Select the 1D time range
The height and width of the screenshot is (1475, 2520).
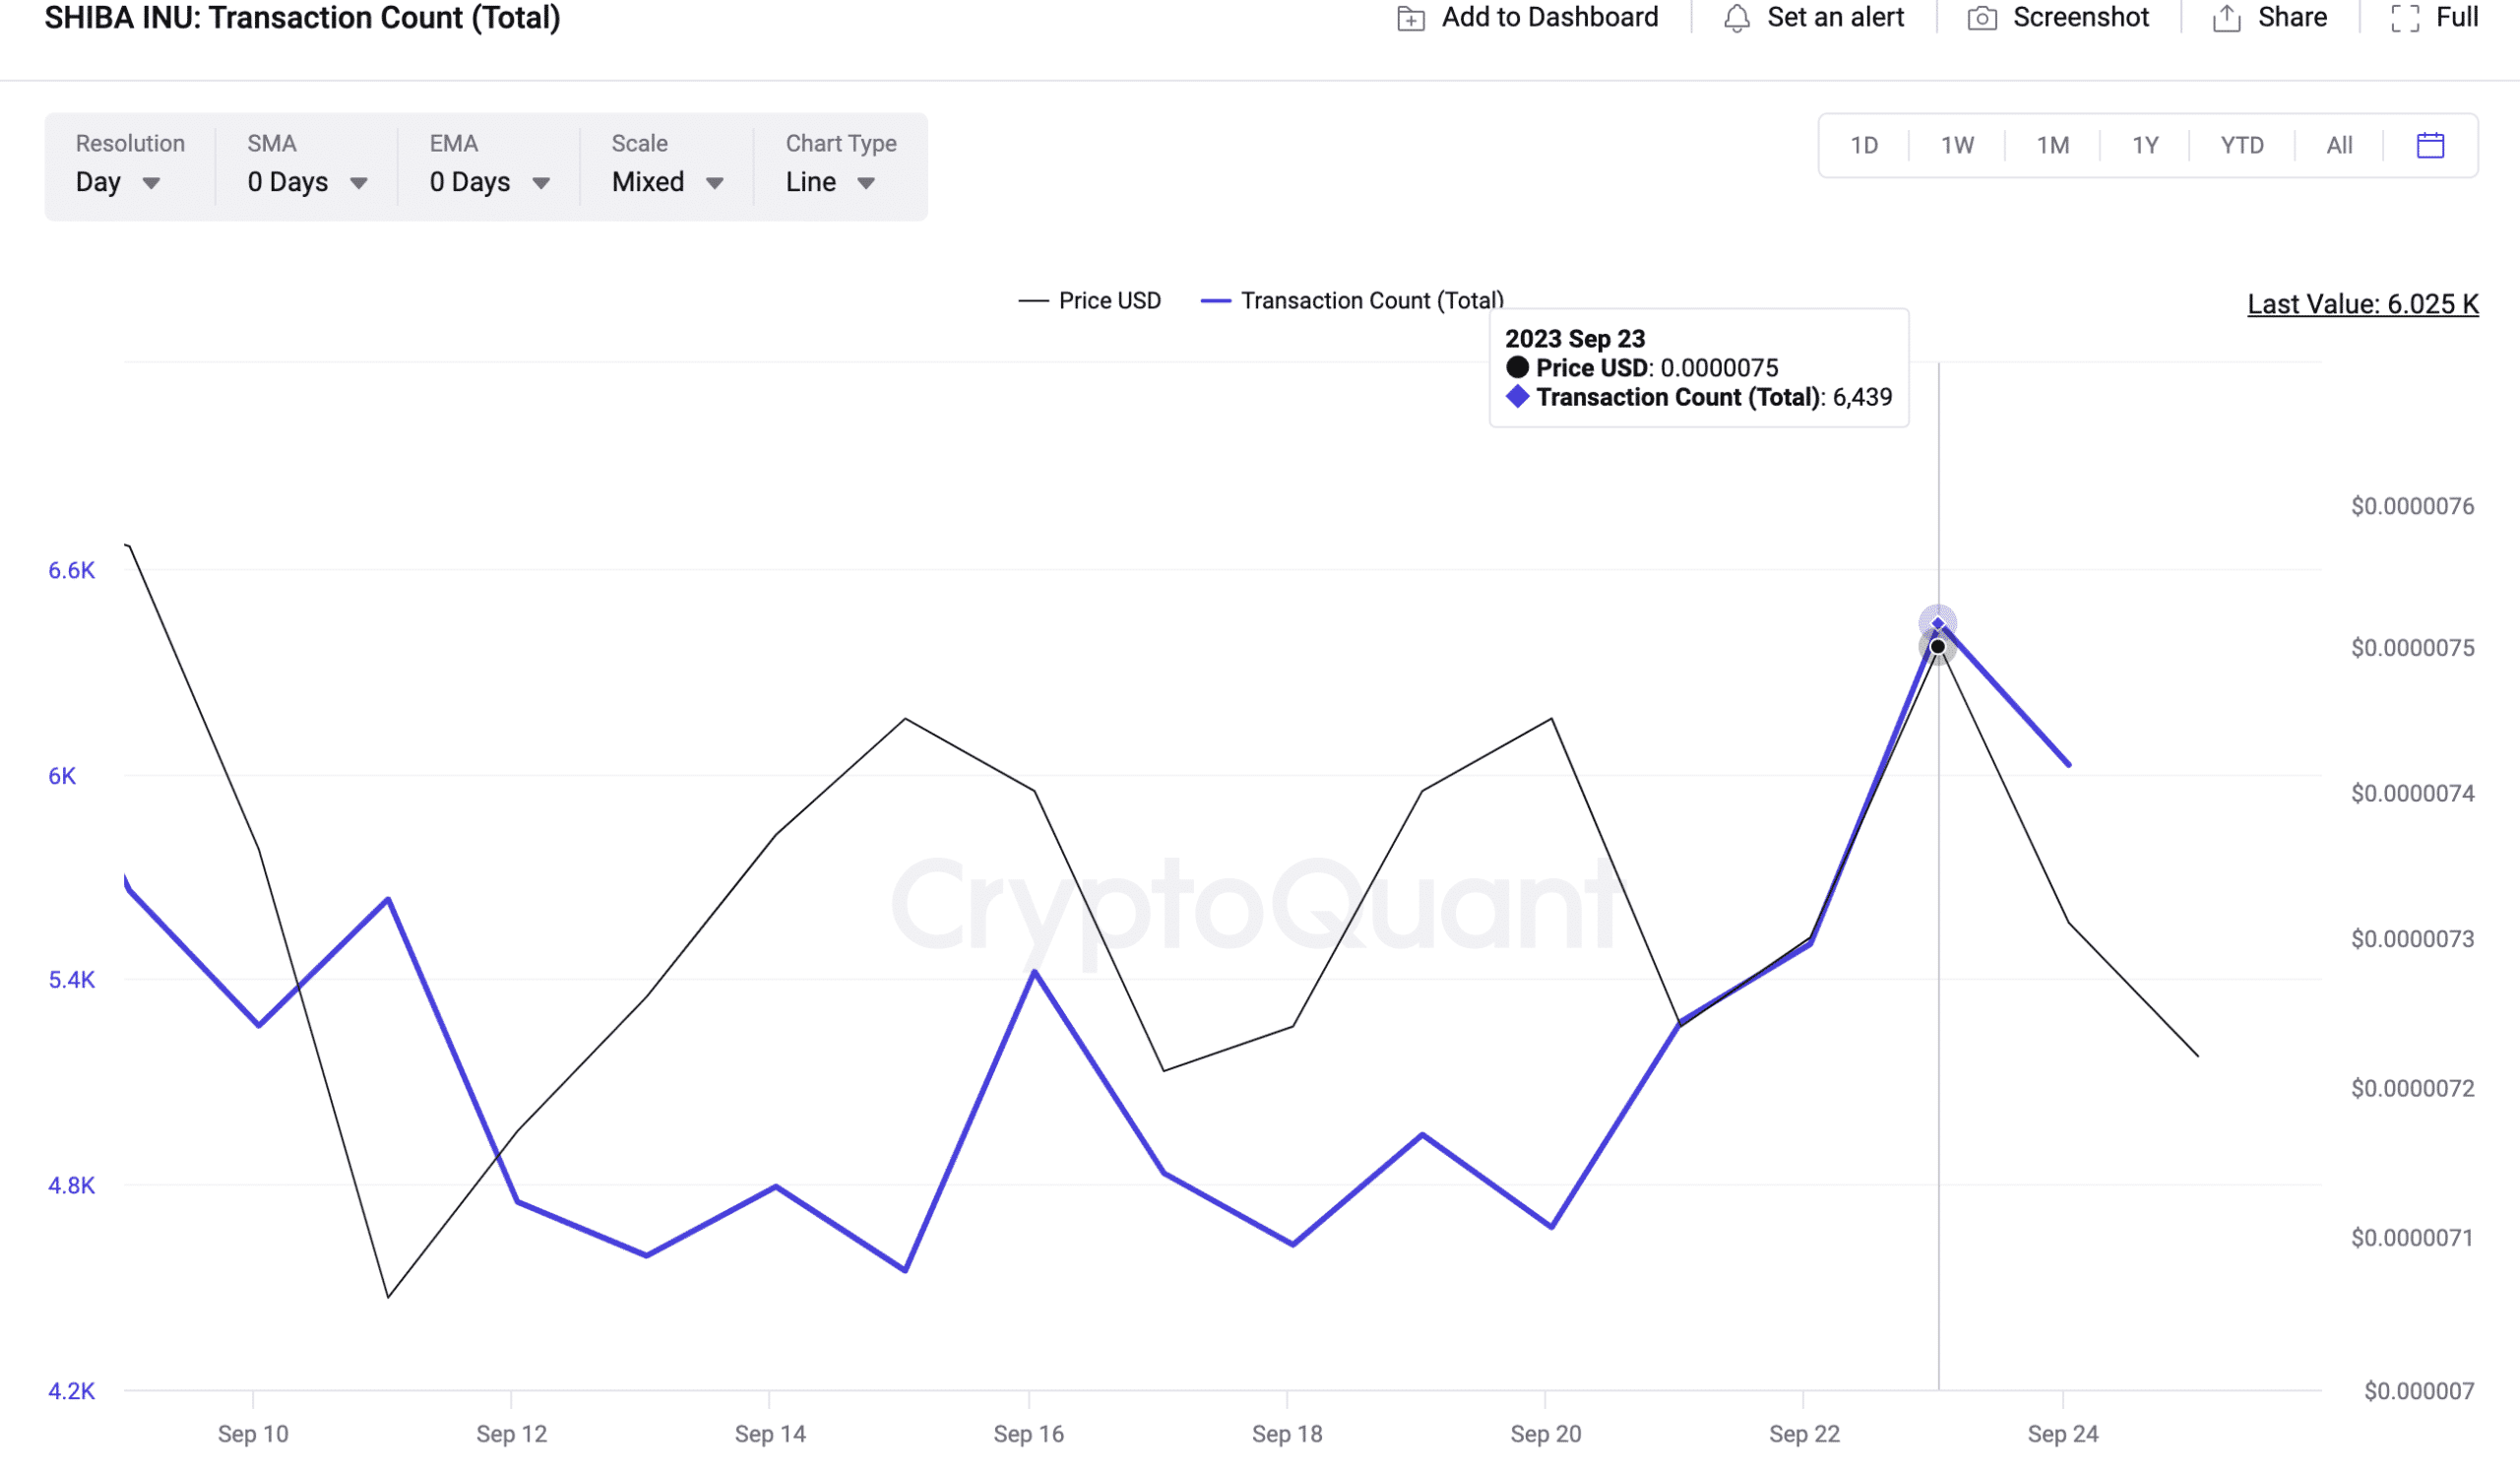click(x=1864, y=146)
